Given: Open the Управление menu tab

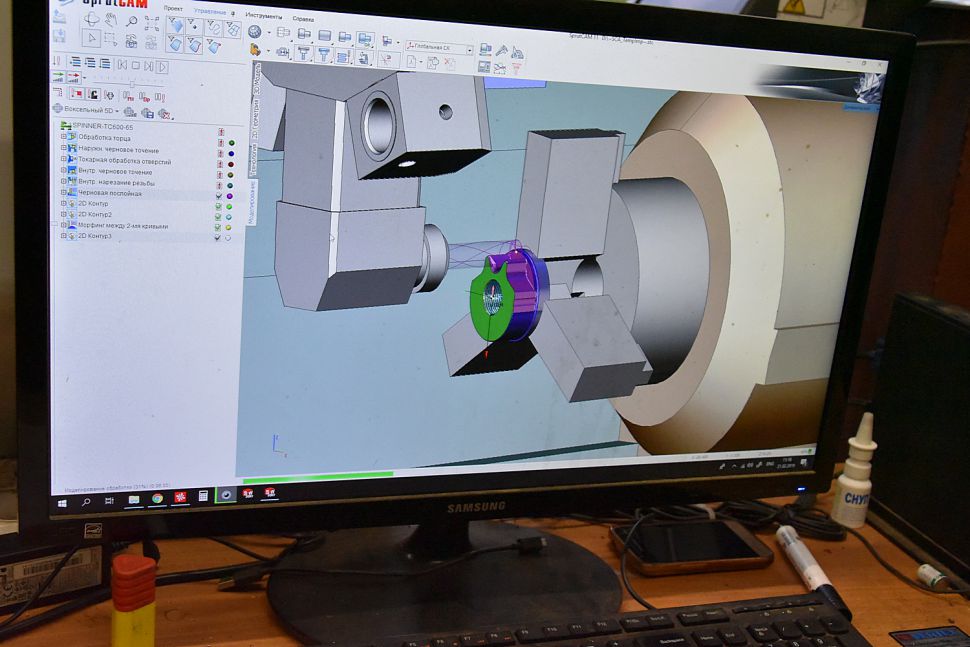Looking at the screenshot, I should (210, 11).
